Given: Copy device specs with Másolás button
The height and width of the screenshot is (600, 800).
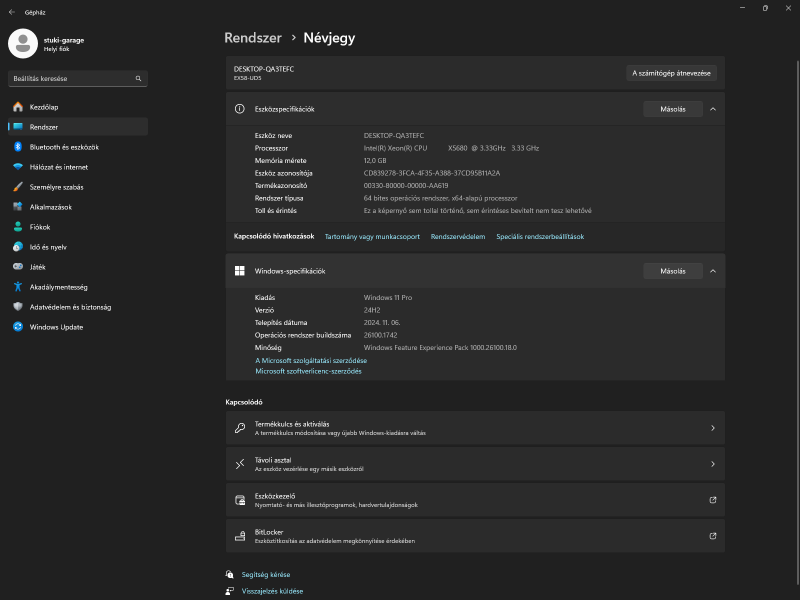Looking at the screenshot, I should pyautogui.click(x=673, y=109).
